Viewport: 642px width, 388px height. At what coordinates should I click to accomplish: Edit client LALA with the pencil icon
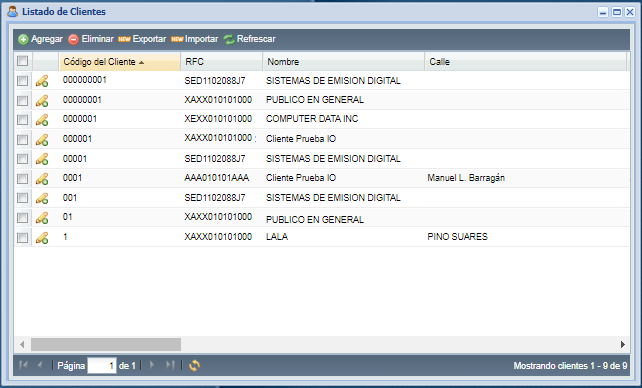coord(42,237)
